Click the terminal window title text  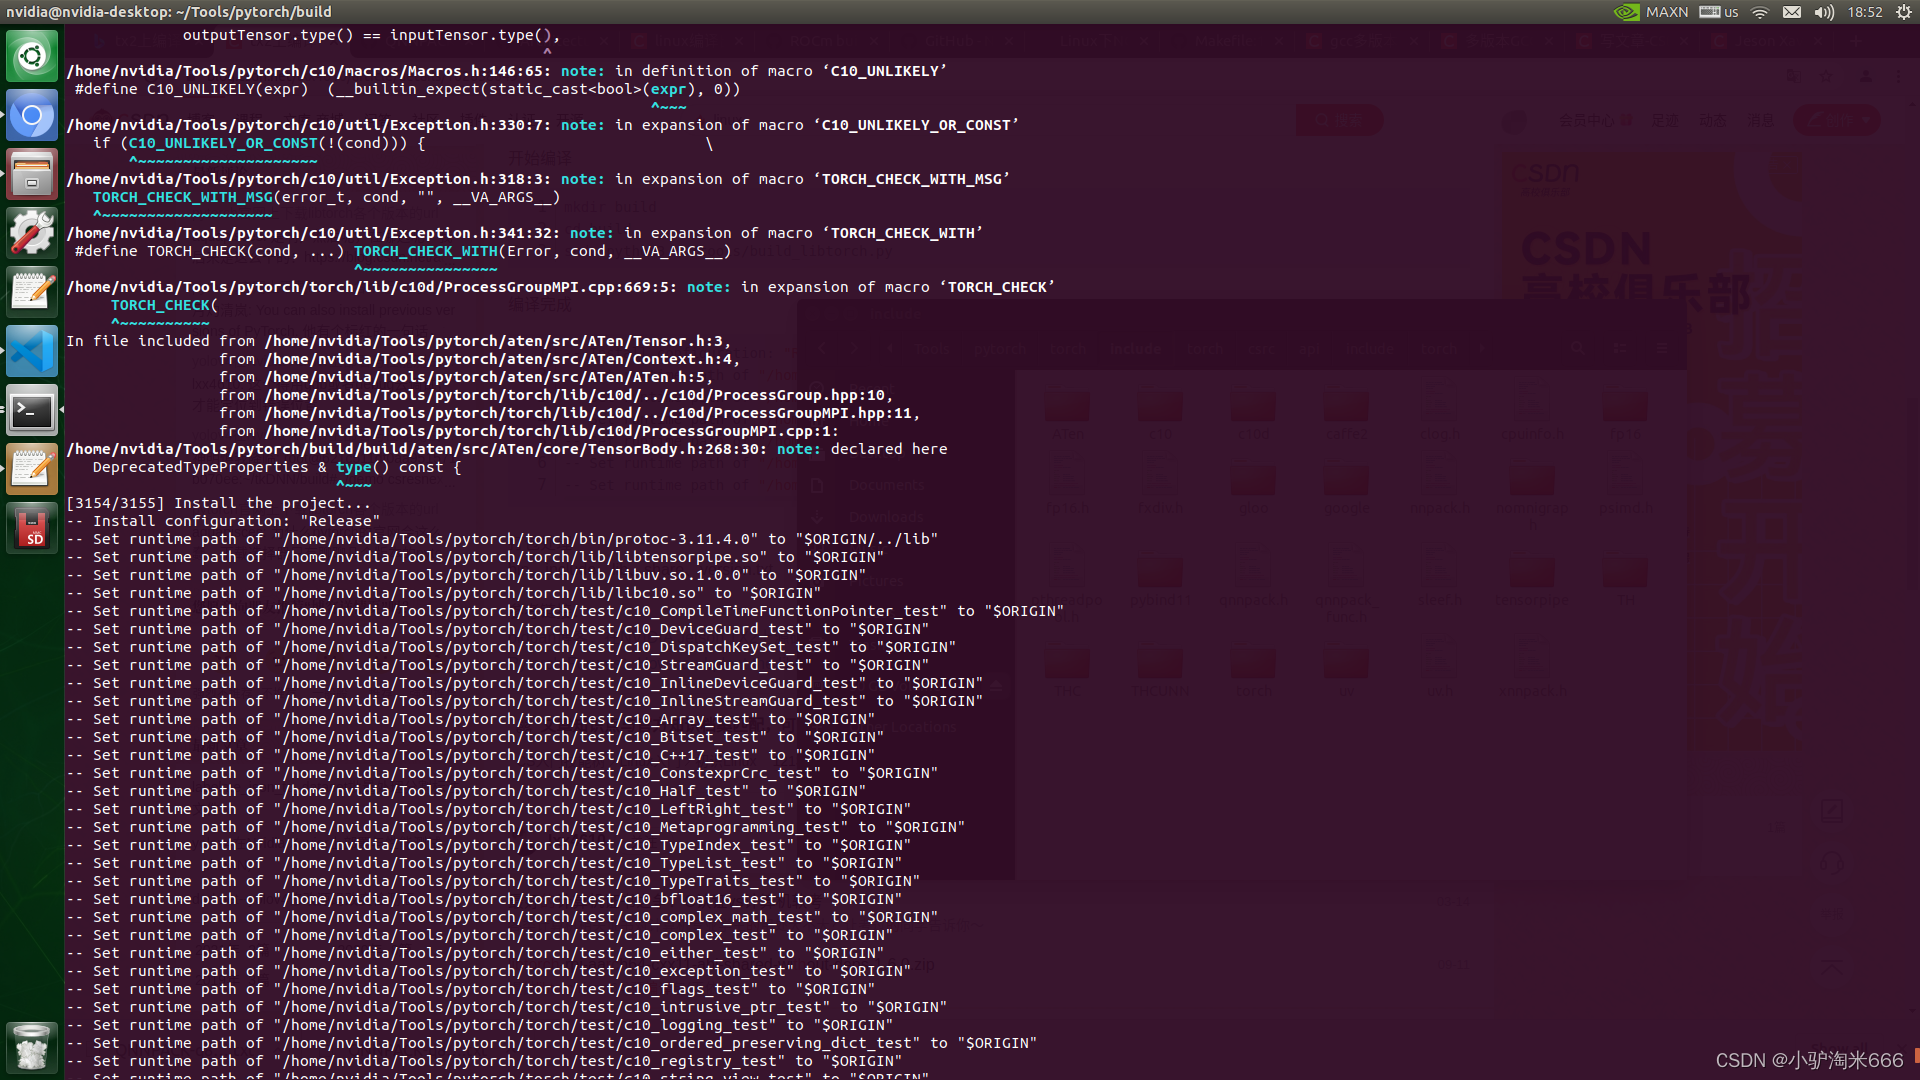[168, 12]
